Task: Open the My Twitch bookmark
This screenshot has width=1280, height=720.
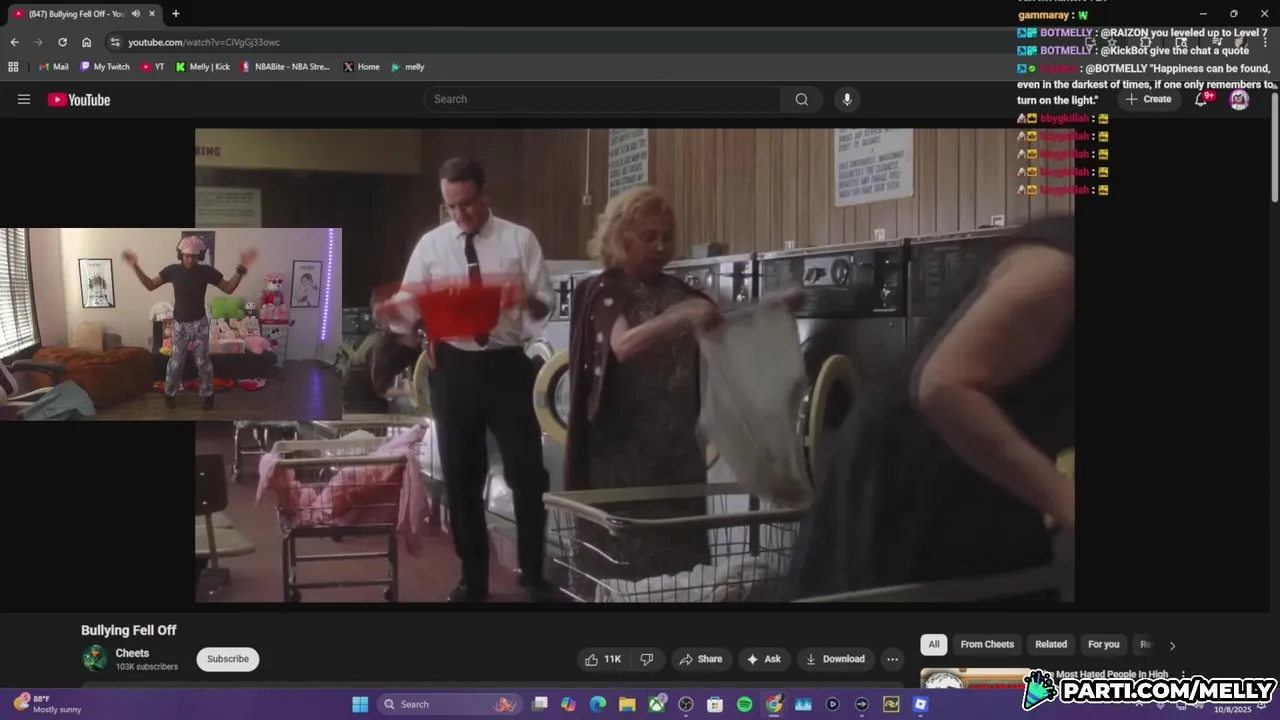Action: [x=104, y=67]
